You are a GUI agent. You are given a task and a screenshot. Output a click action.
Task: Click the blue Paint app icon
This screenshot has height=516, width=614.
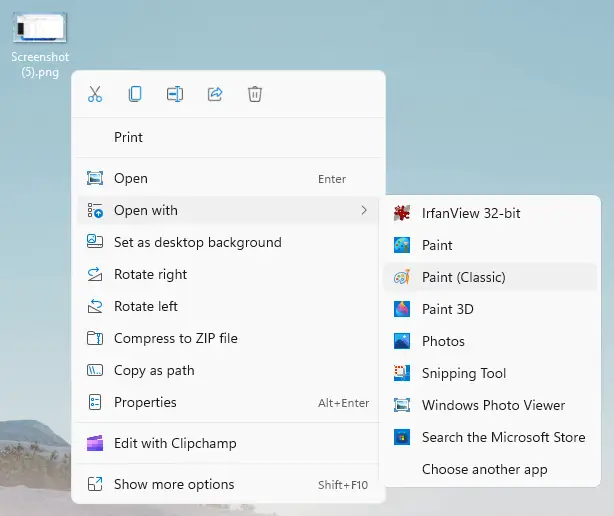(402, 245)
